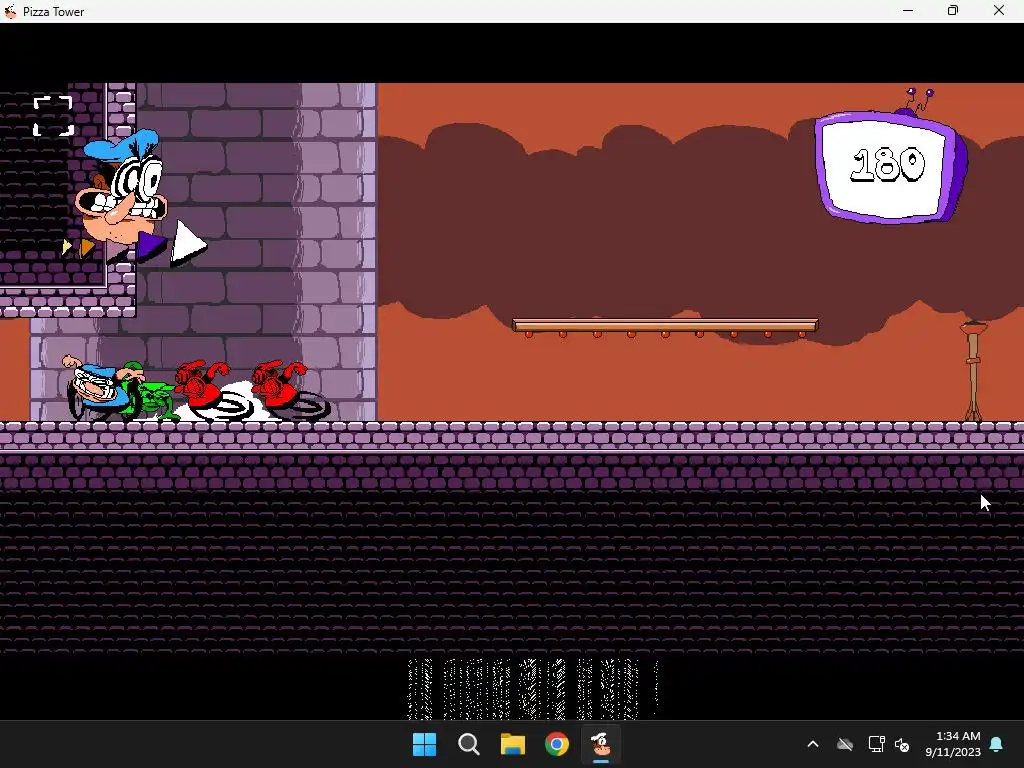Viewport: 1024px width, 768px height.
Task: Click the white speed arrow indicator
Action: 189,244
